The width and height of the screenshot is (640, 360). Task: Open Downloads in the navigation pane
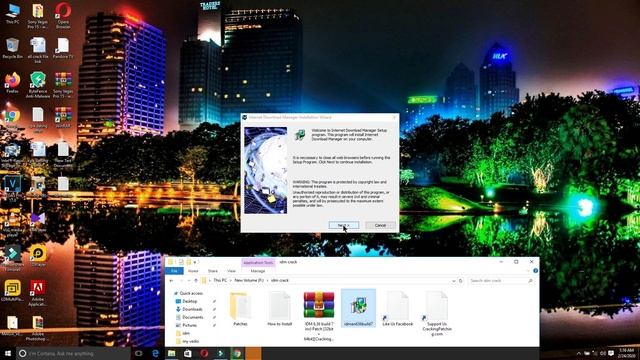tap(189, 309)
